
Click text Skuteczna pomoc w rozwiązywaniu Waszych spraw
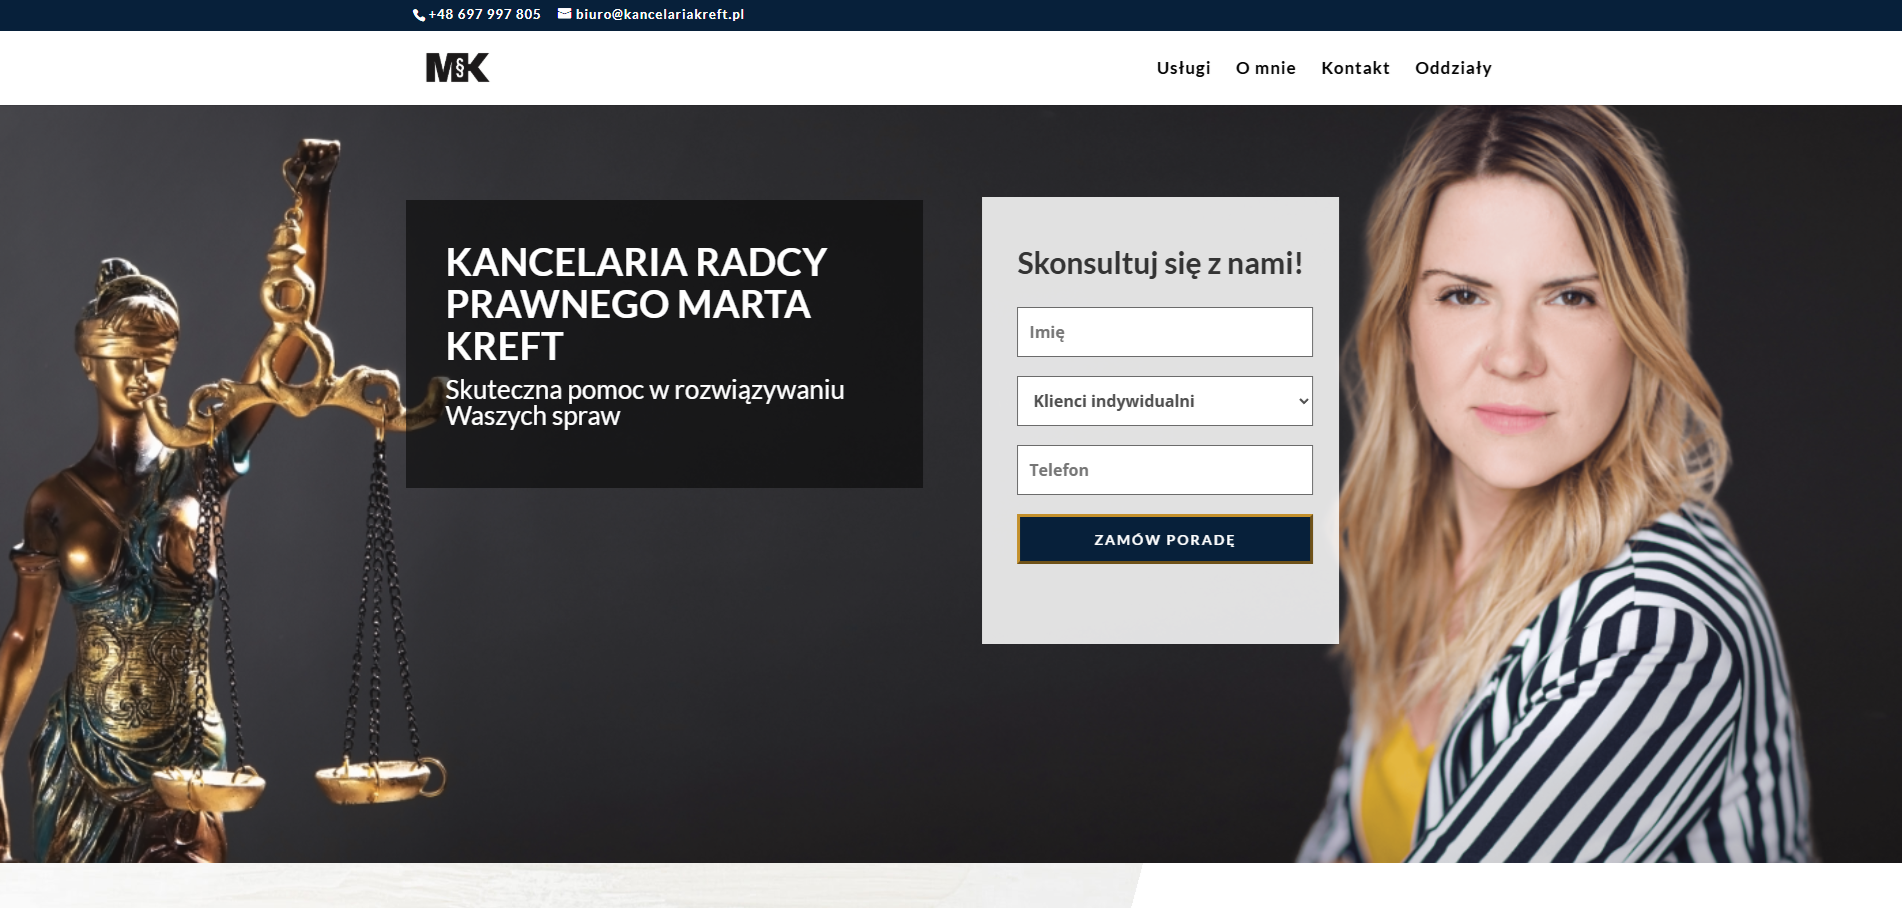click(645, 403)
